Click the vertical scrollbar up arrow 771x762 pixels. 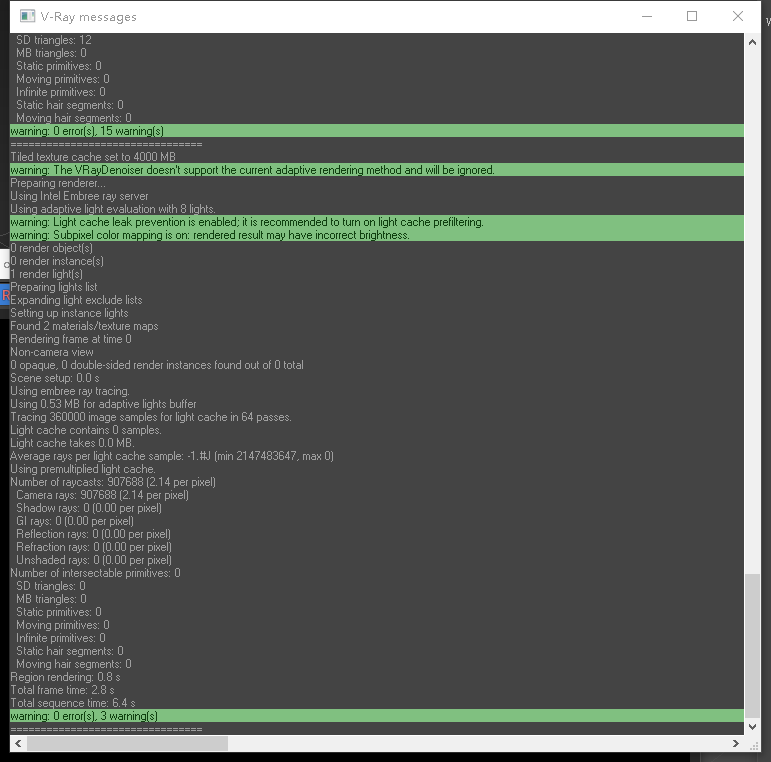tap(752, 42)
